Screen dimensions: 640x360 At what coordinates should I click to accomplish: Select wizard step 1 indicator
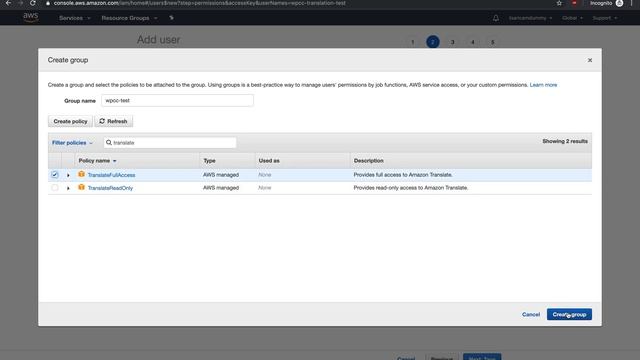pos(413,42)
